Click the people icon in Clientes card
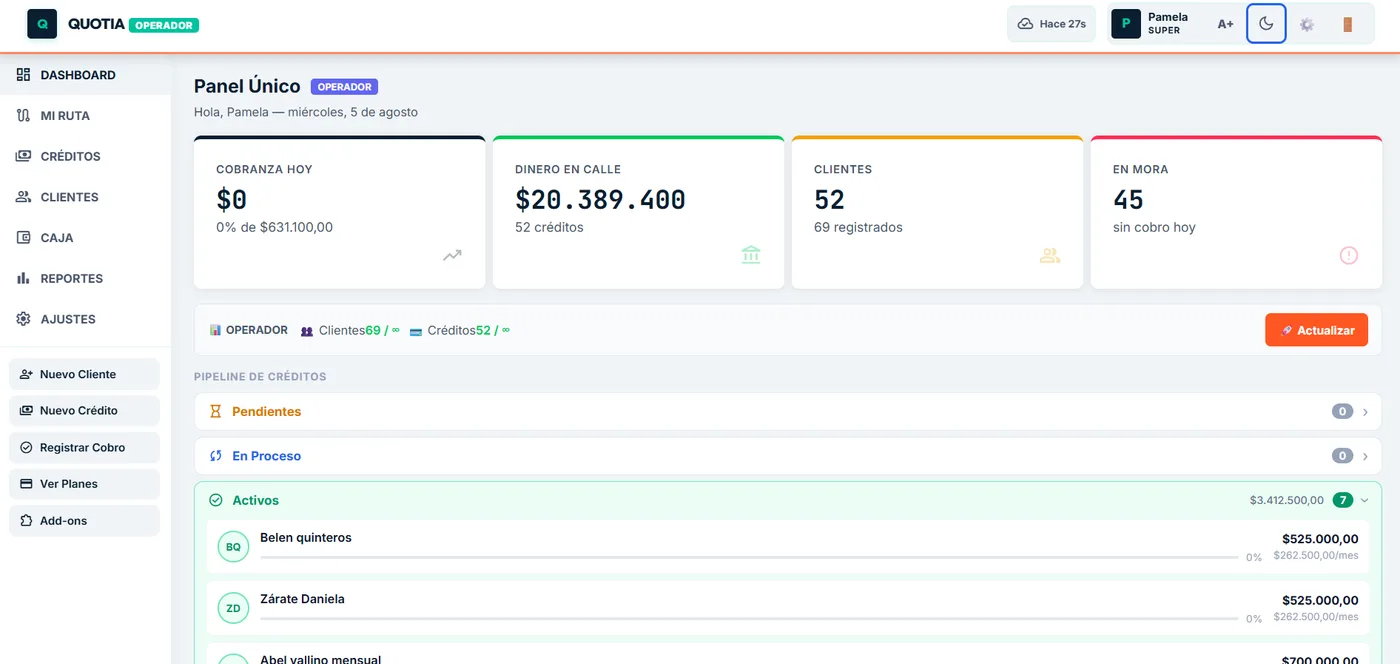Screen dimensions: 1400x664 click(1050, 255)
